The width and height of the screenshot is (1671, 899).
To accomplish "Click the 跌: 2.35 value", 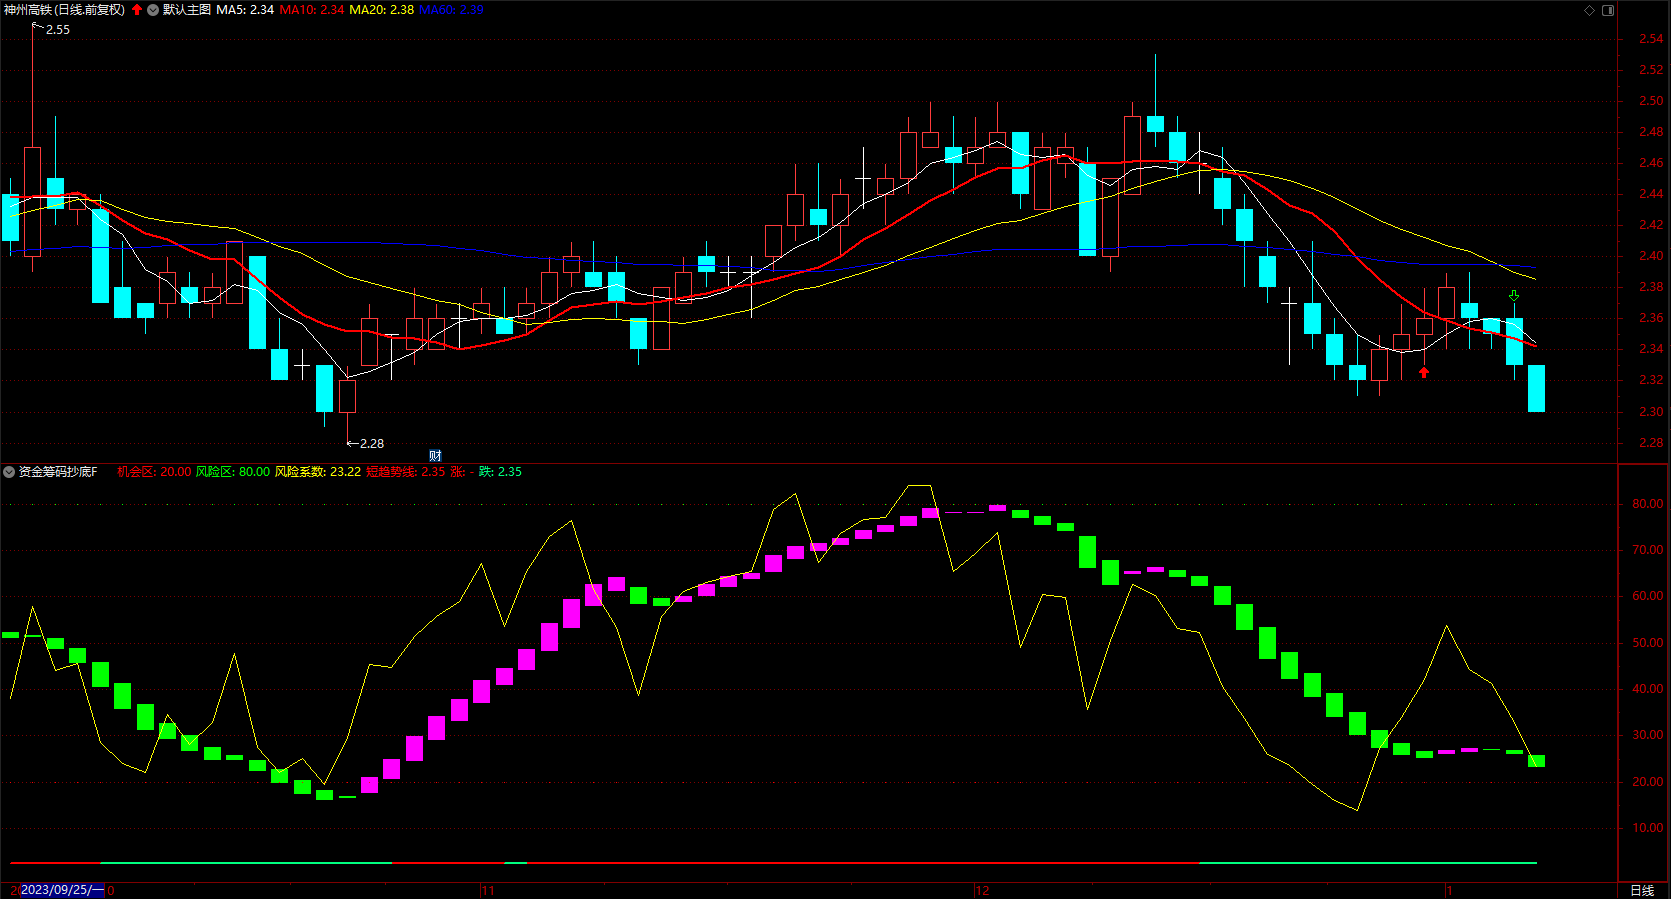I will (x=500, y=472).
